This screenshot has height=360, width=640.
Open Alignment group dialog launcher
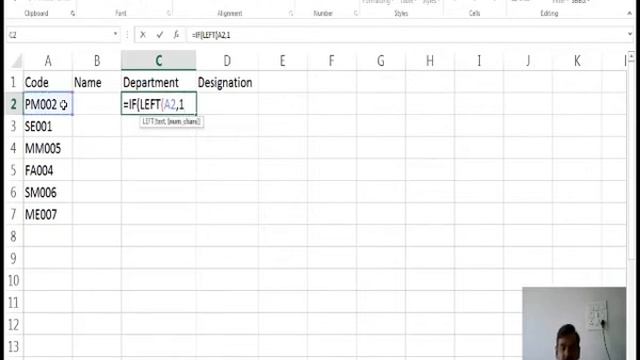pyautogui.click(x=291, y=13)
